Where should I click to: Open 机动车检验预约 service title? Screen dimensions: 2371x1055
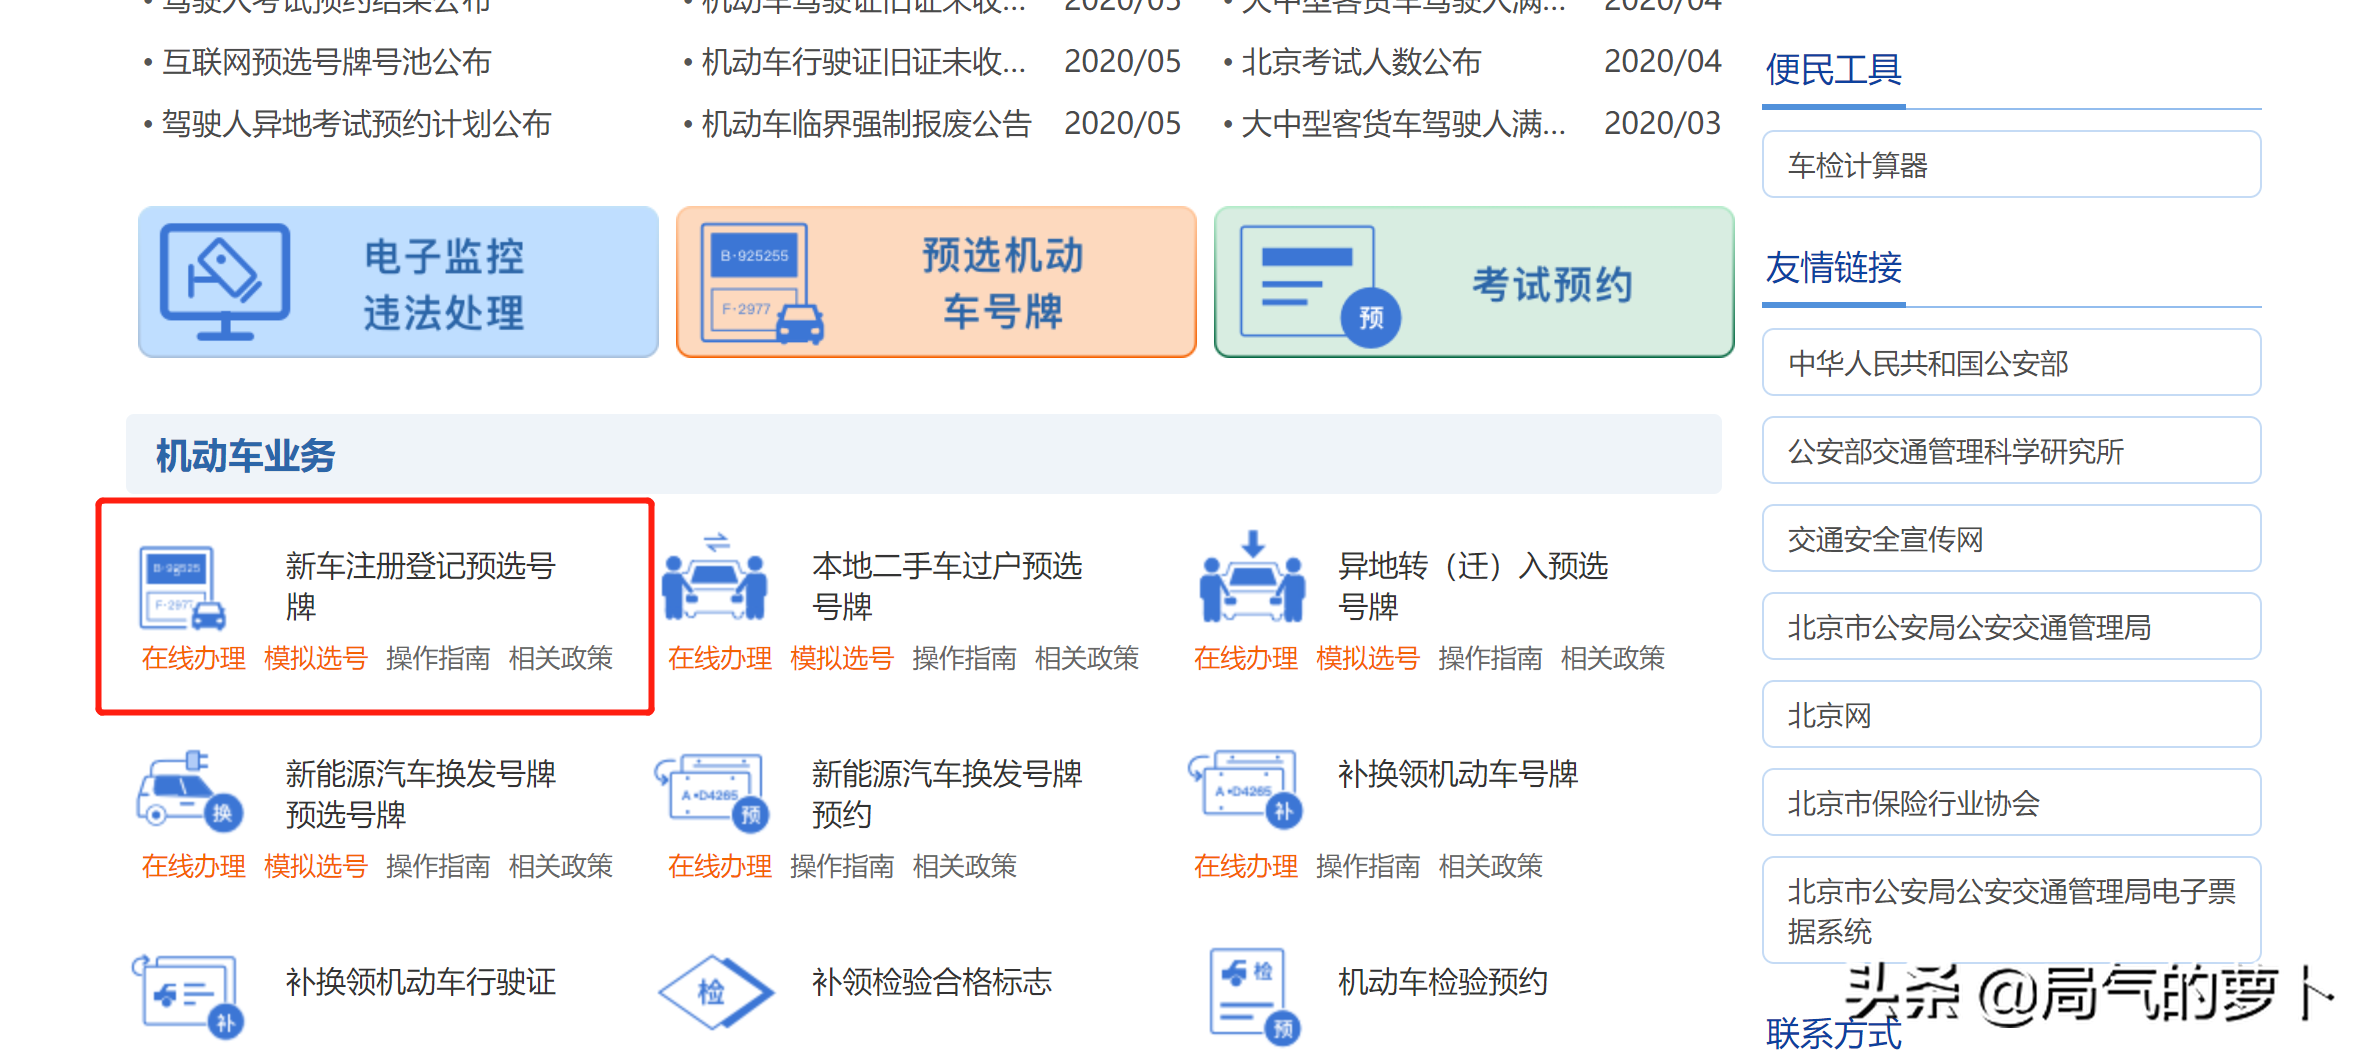coord(1443,982)
